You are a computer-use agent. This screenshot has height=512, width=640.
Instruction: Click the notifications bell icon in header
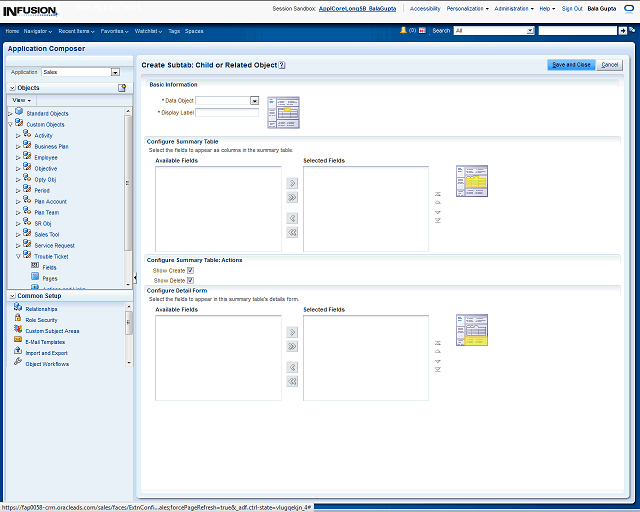[x=402, y=31]
